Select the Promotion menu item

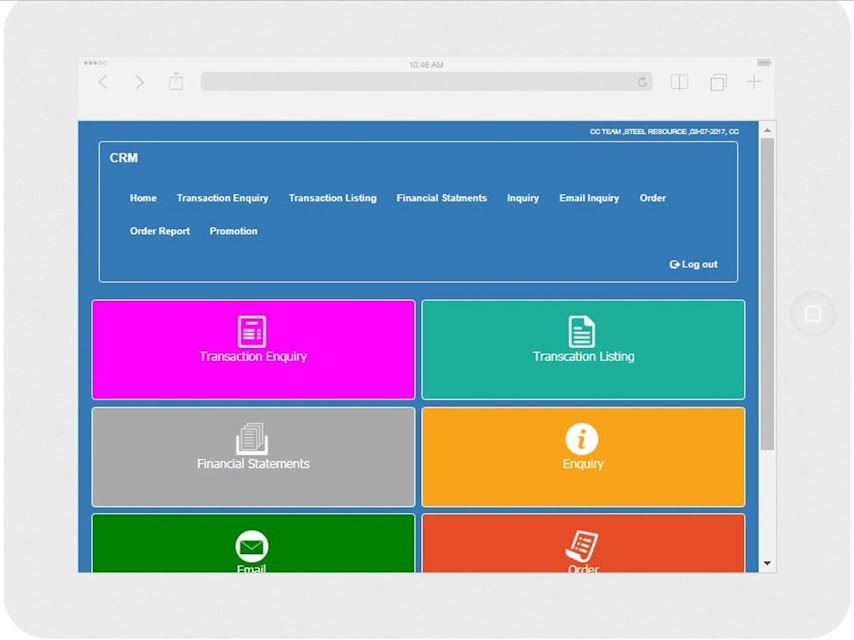pos(233,231)
